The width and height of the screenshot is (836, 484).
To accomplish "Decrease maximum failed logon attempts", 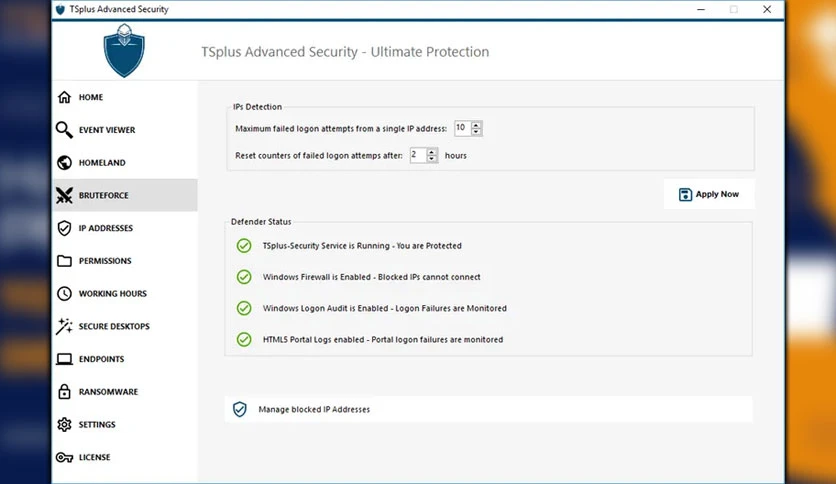I will click(476, 132).
